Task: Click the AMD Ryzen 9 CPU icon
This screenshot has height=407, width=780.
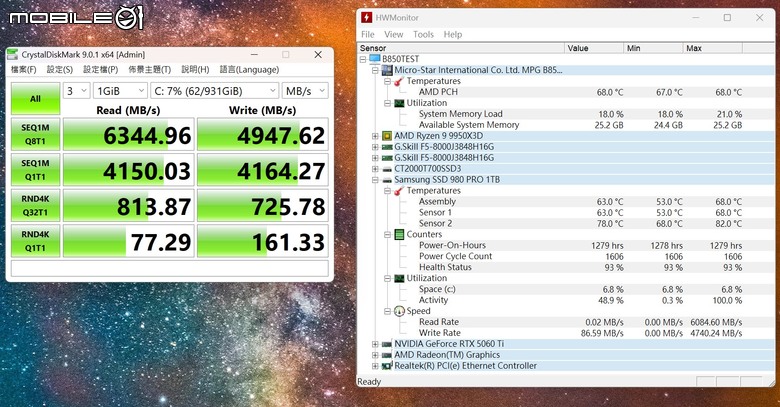Action: [387, 136]
